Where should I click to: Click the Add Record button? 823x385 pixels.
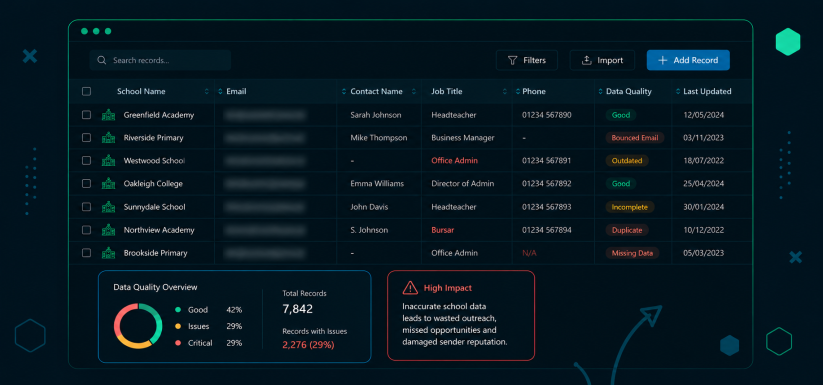click(688, 60)
